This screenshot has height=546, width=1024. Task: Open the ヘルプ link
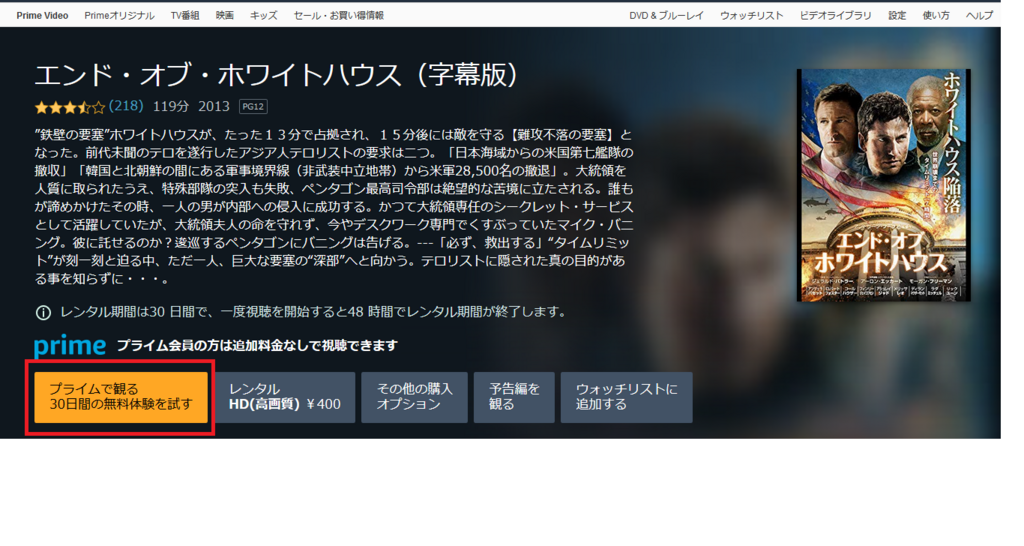click(979, 16)
